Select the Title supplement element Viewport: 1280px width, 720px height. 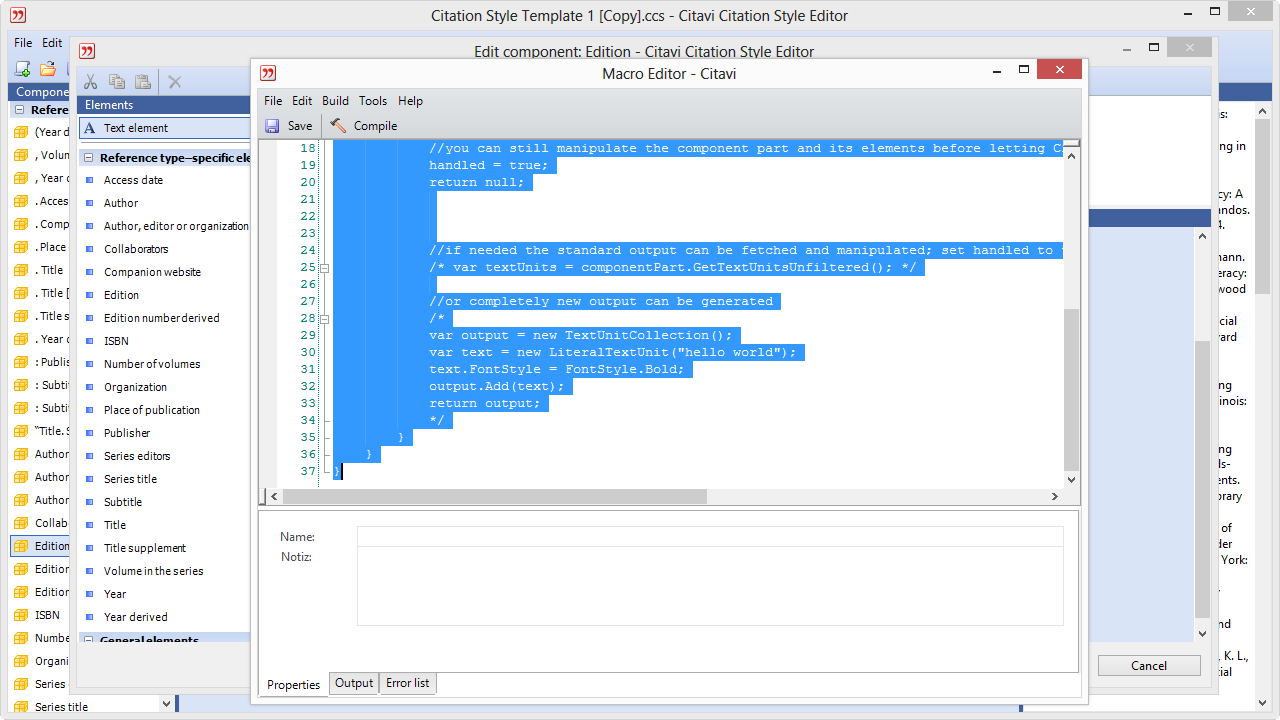tap(145, 548)
